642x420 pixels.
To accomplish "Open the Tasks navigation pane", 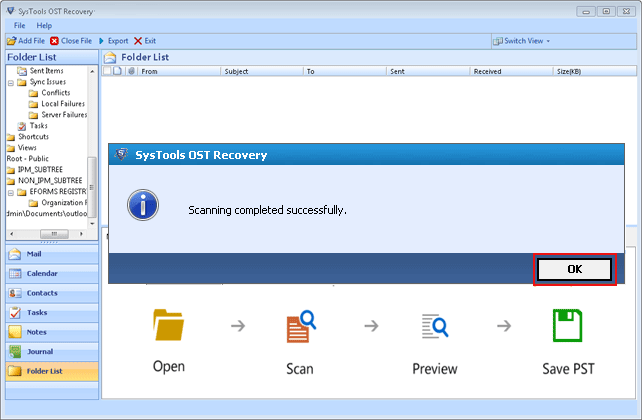I will 52,313.
